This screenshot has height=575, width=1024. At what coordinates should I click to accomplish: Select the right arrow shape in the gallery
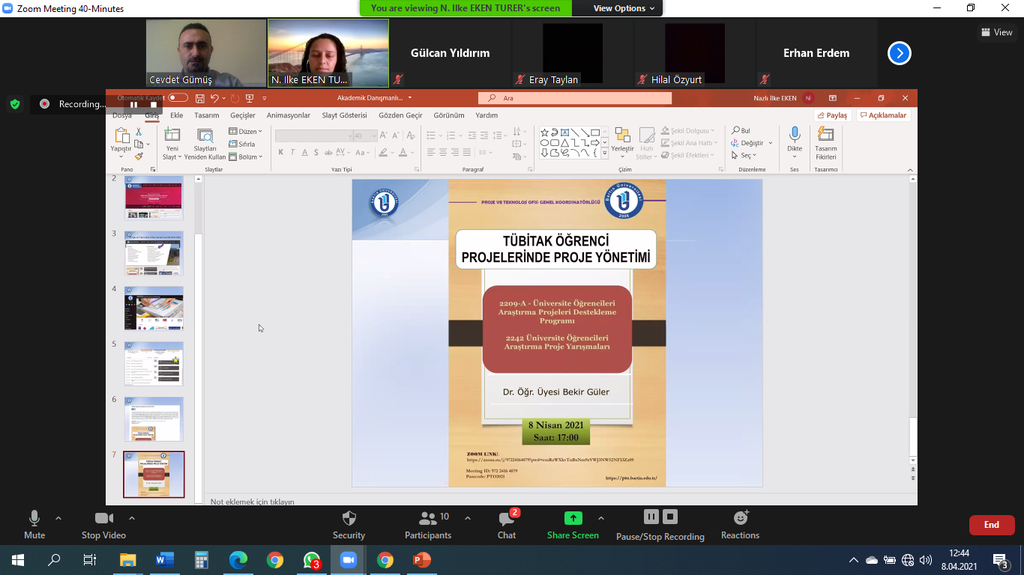coord(595,142)
